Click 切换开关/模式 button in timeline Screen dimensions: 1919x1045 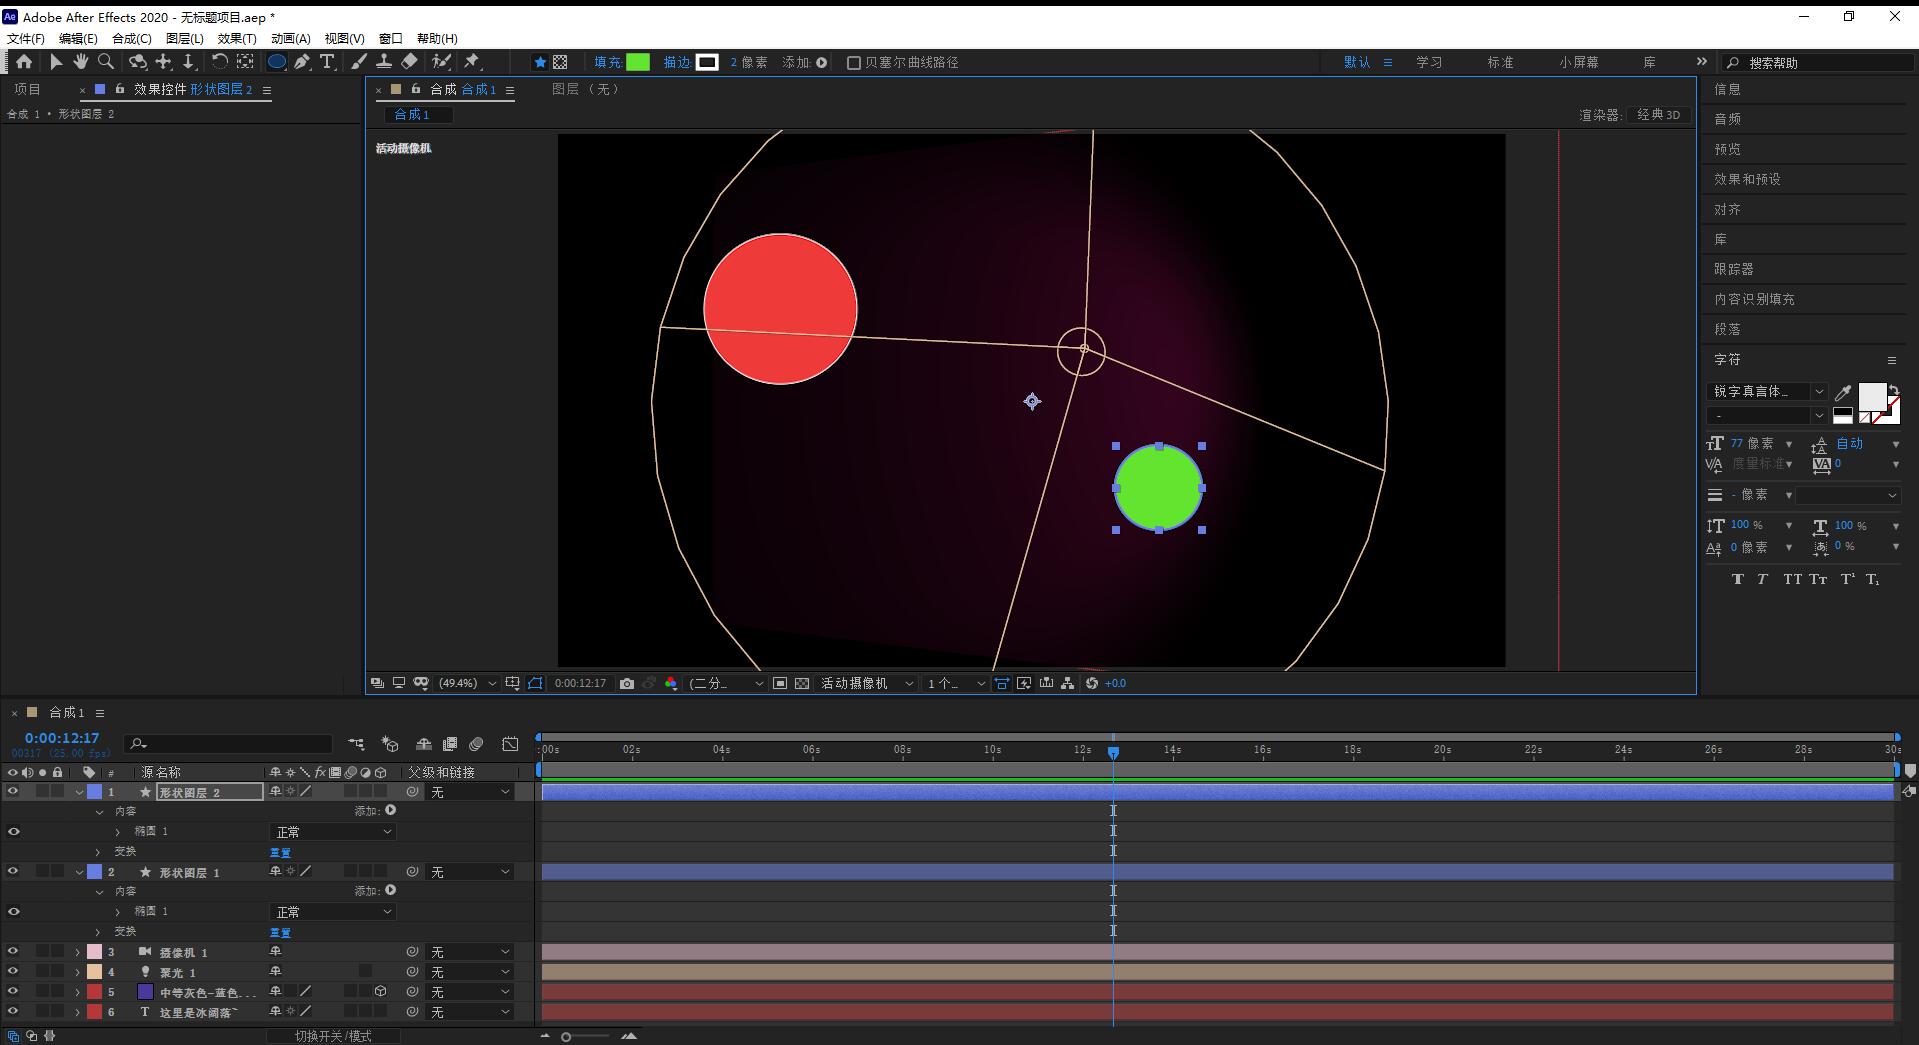click(x=333, y=1036)
